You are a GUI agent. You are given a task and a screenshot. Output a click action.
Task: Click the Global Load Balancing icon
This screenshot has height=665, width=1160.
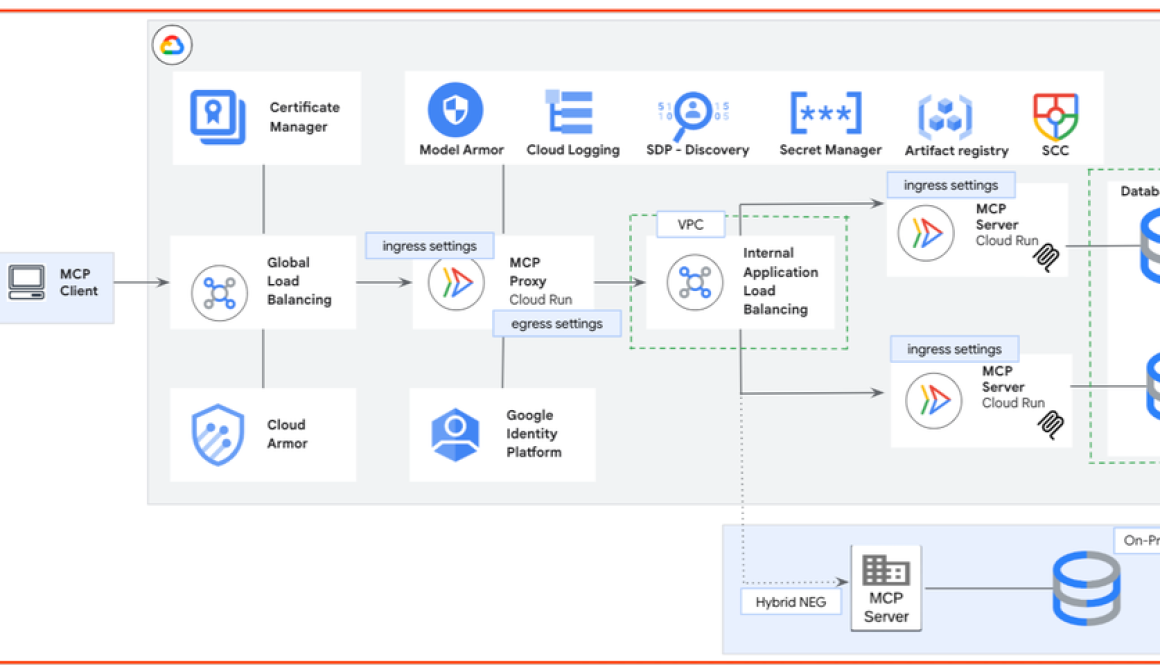click(x=219, y=288)
